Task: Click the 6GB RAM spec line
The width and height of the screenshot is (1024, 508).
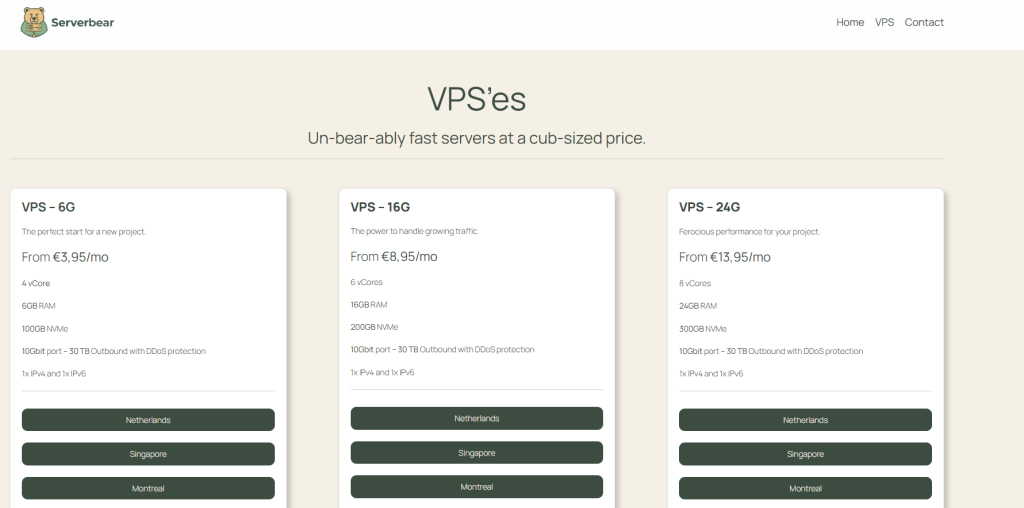Action: tap(39, 306)
